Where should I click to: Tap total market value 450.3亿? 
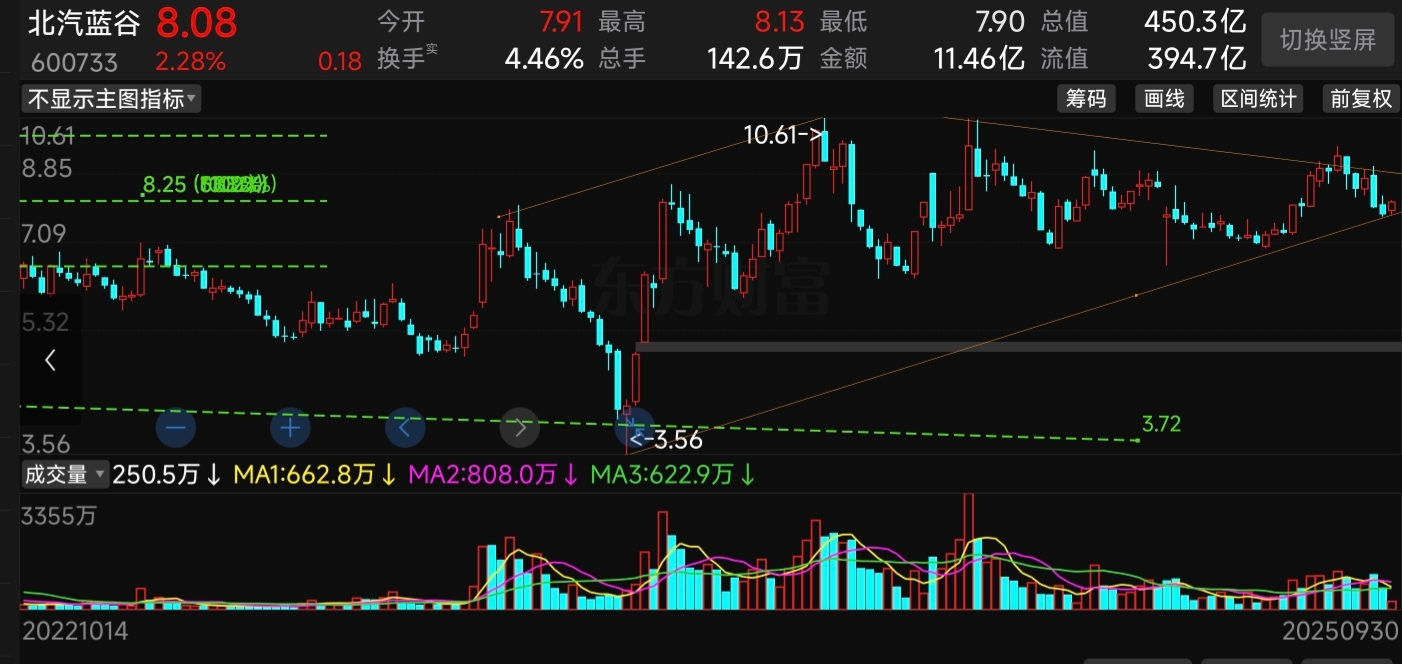pos(1195,21)
